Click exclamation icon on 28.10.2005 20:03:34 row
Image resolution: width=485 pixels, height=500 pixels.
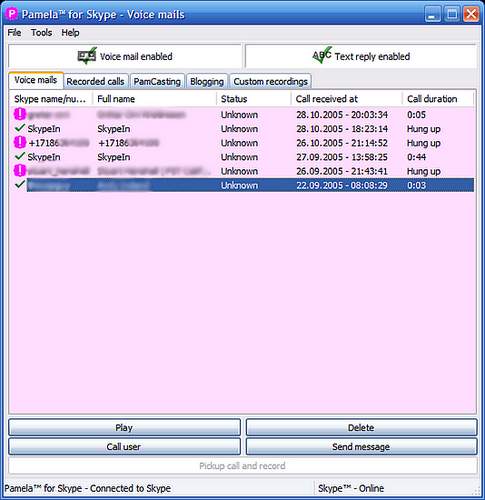(x=20, y=114)
